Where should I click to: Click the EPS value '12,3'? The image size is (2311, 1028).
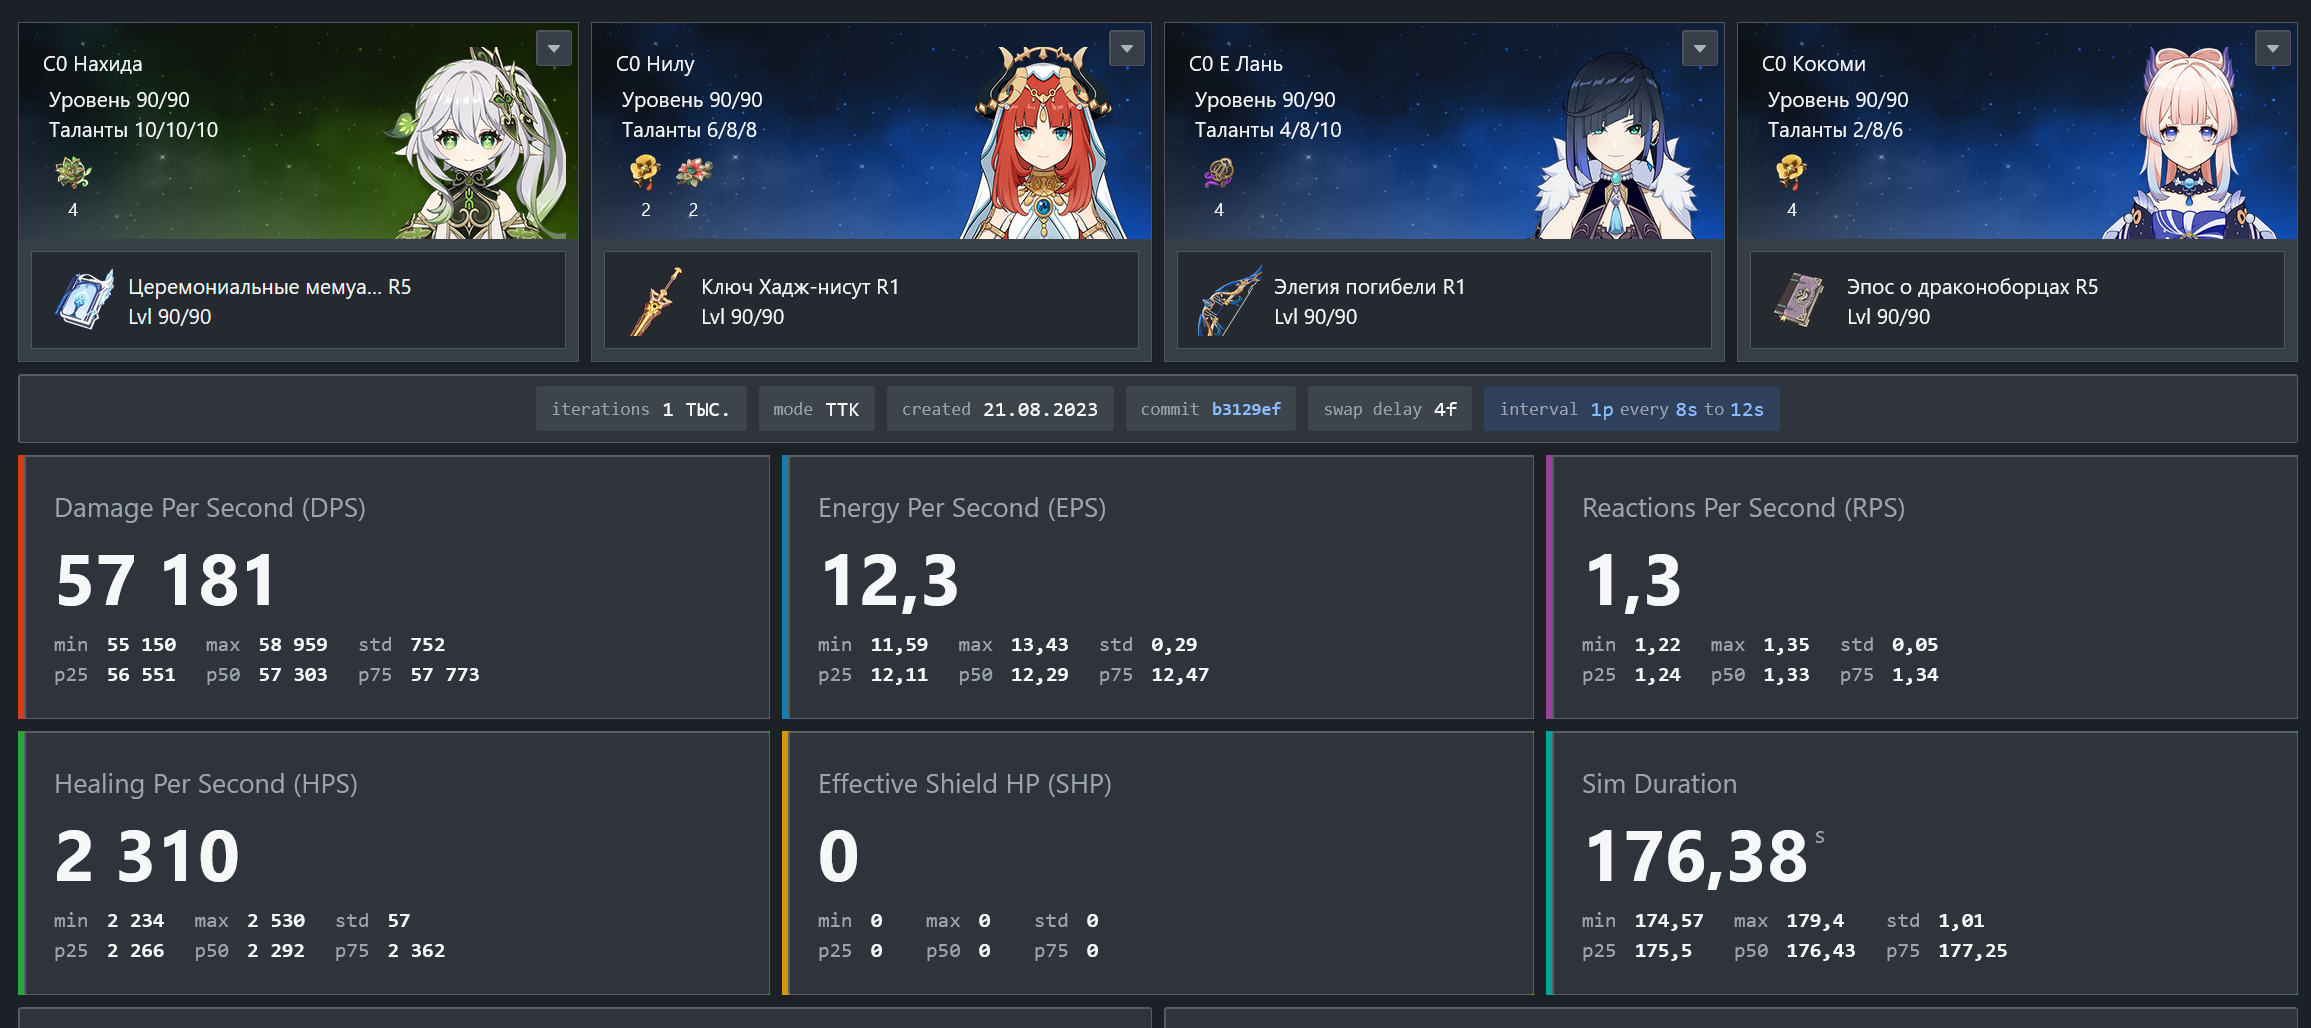click(889, 581)
